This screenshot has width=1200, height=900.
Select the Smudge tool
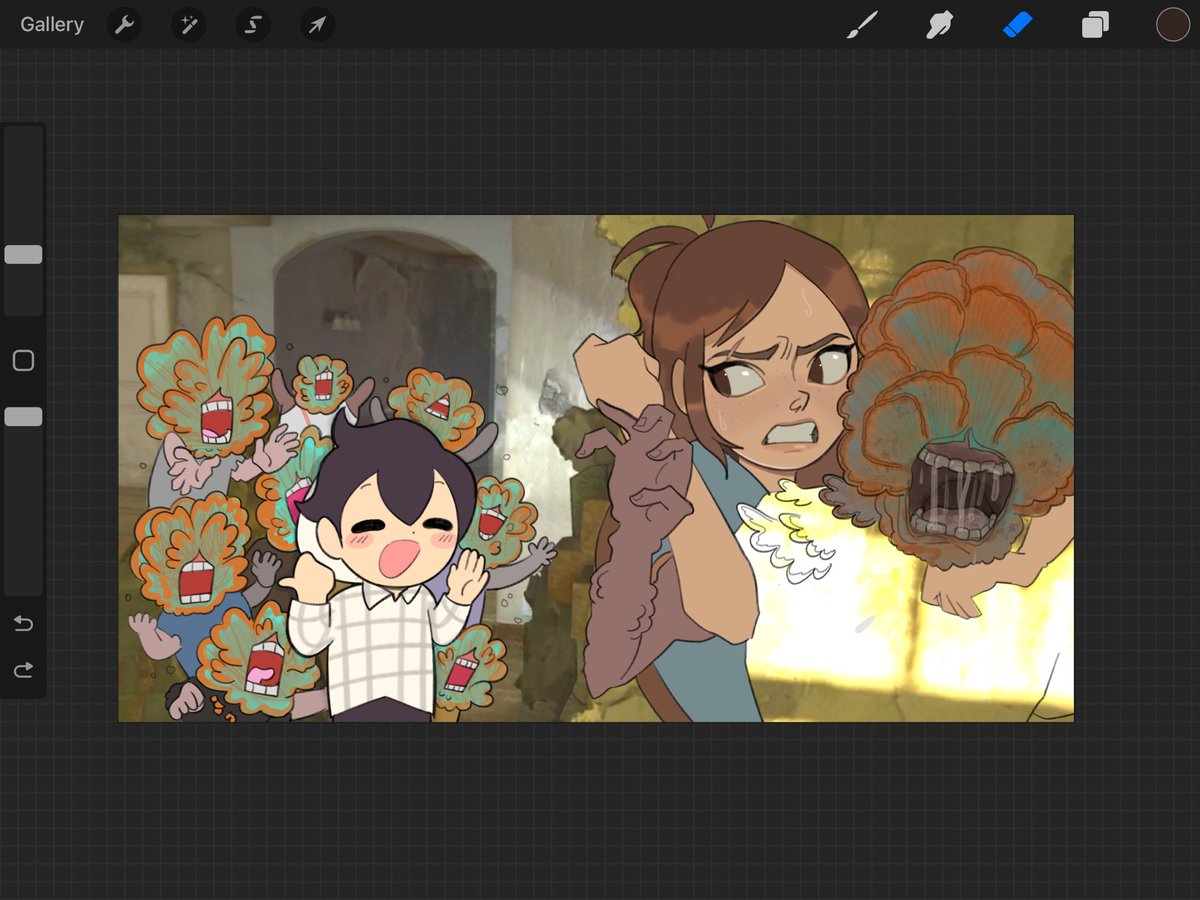(939, 25)
